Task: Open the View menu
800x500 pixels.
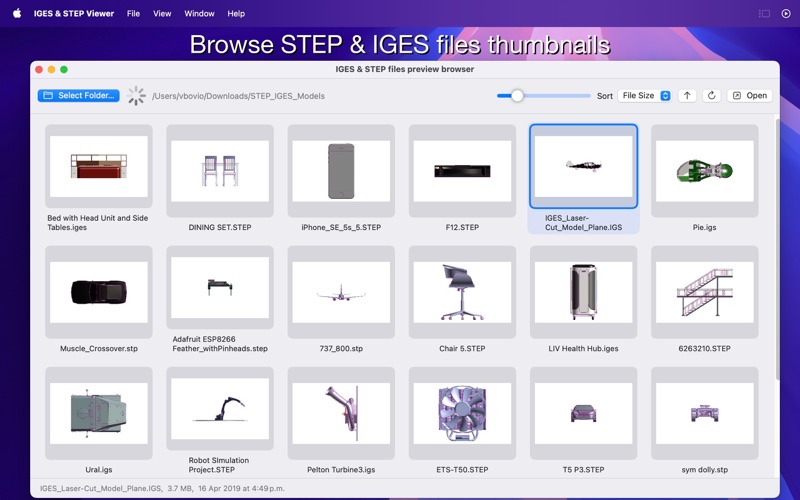Action: point(162,14)
